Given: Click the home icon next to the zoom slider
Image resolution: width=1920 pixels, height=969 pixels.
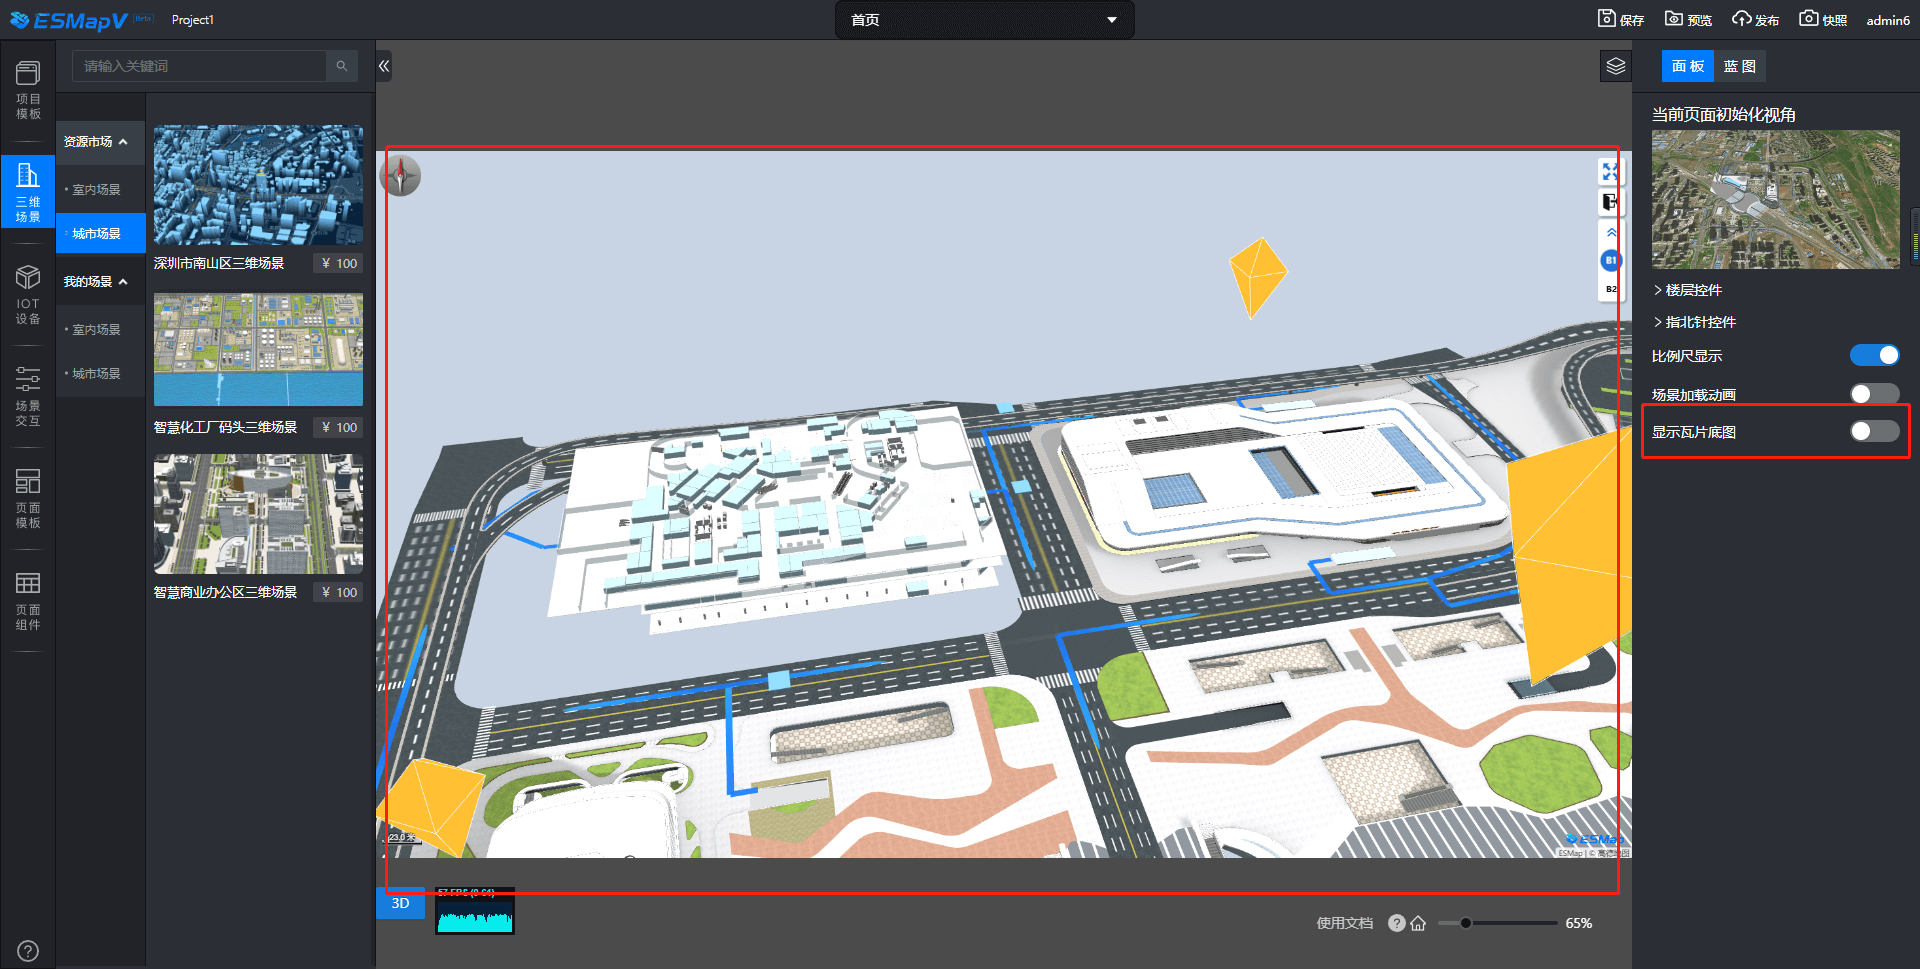Looking at the screenshot, I should [1418, 923].
